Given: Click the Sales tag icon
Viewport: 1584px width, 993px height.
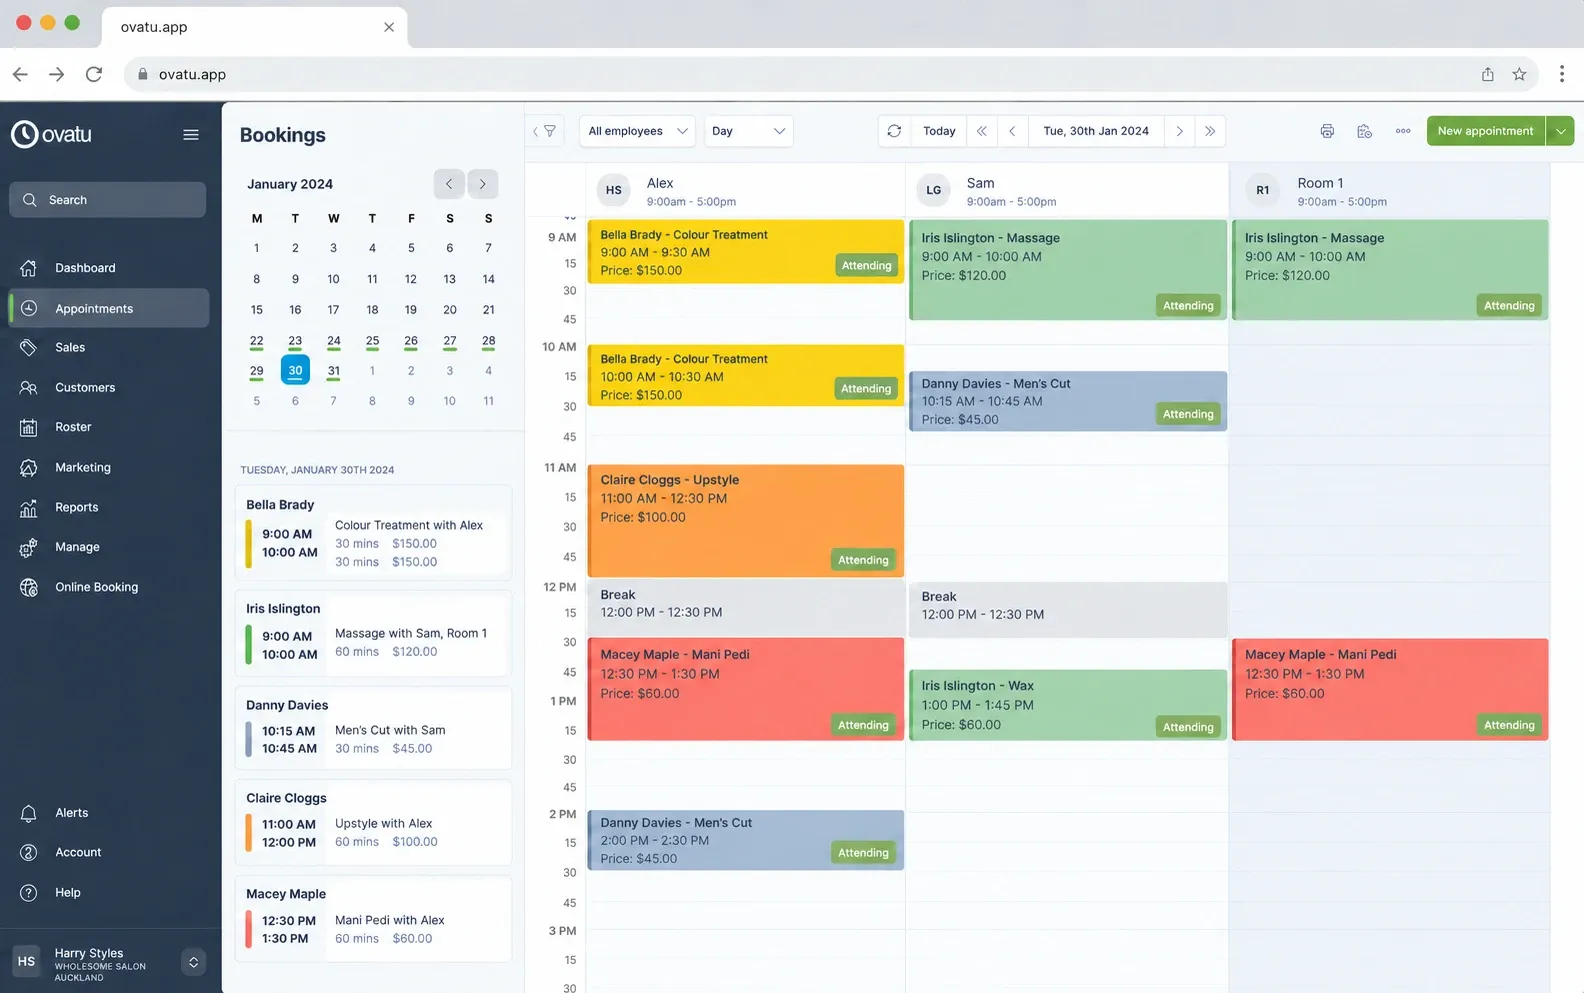Looking at the screenshot, I should [29, 347].
